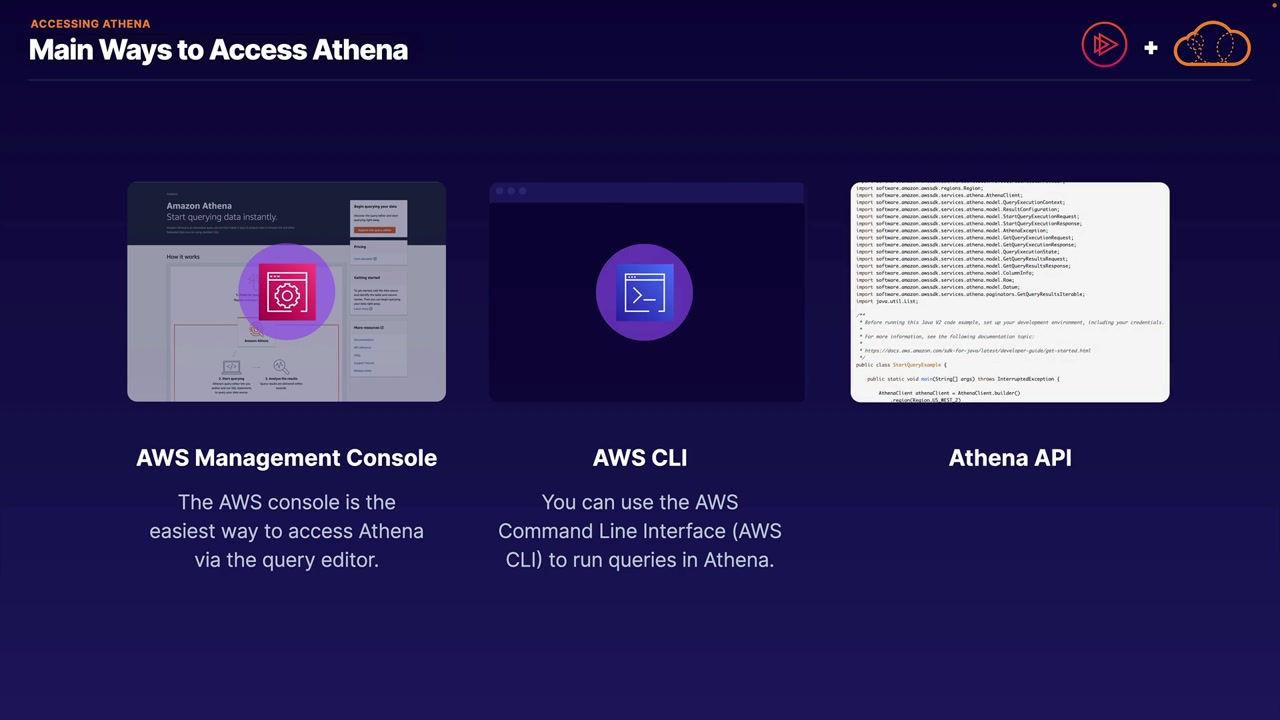
Task: Click the AWS CLI terminal prompt icon
Action: (644, 293)
